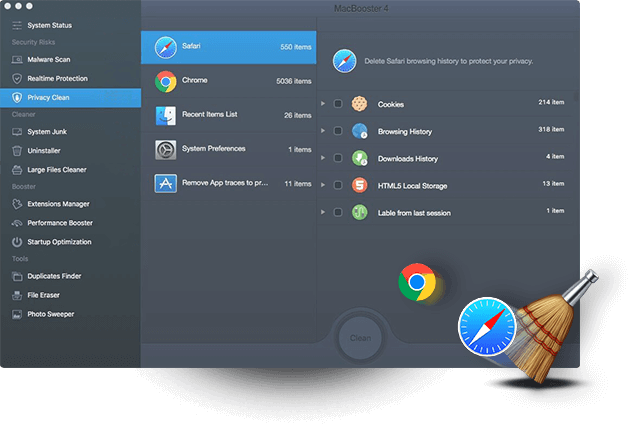Viewport: 629px width, 431px height.
Task: Click the System Junk label
Action: click(x=47, y=132)
